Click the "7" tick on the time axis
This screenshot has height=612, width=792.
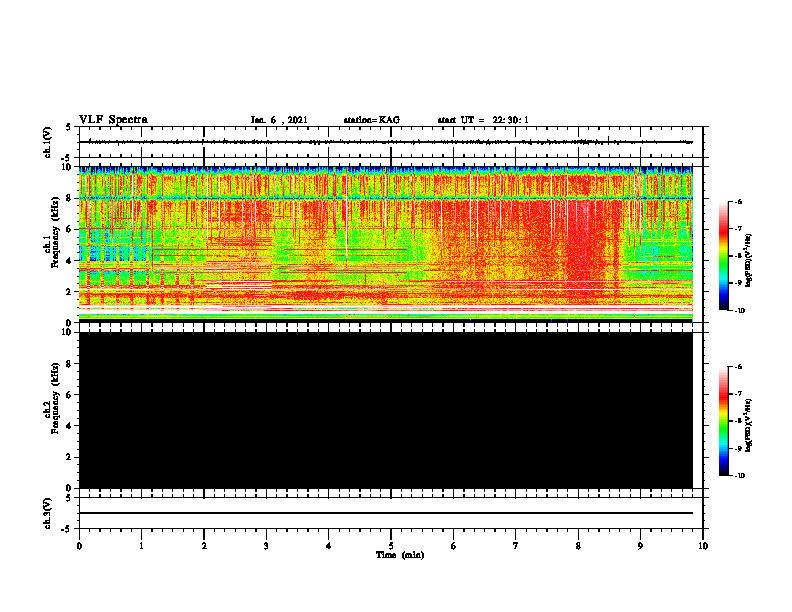coord(516,546)
